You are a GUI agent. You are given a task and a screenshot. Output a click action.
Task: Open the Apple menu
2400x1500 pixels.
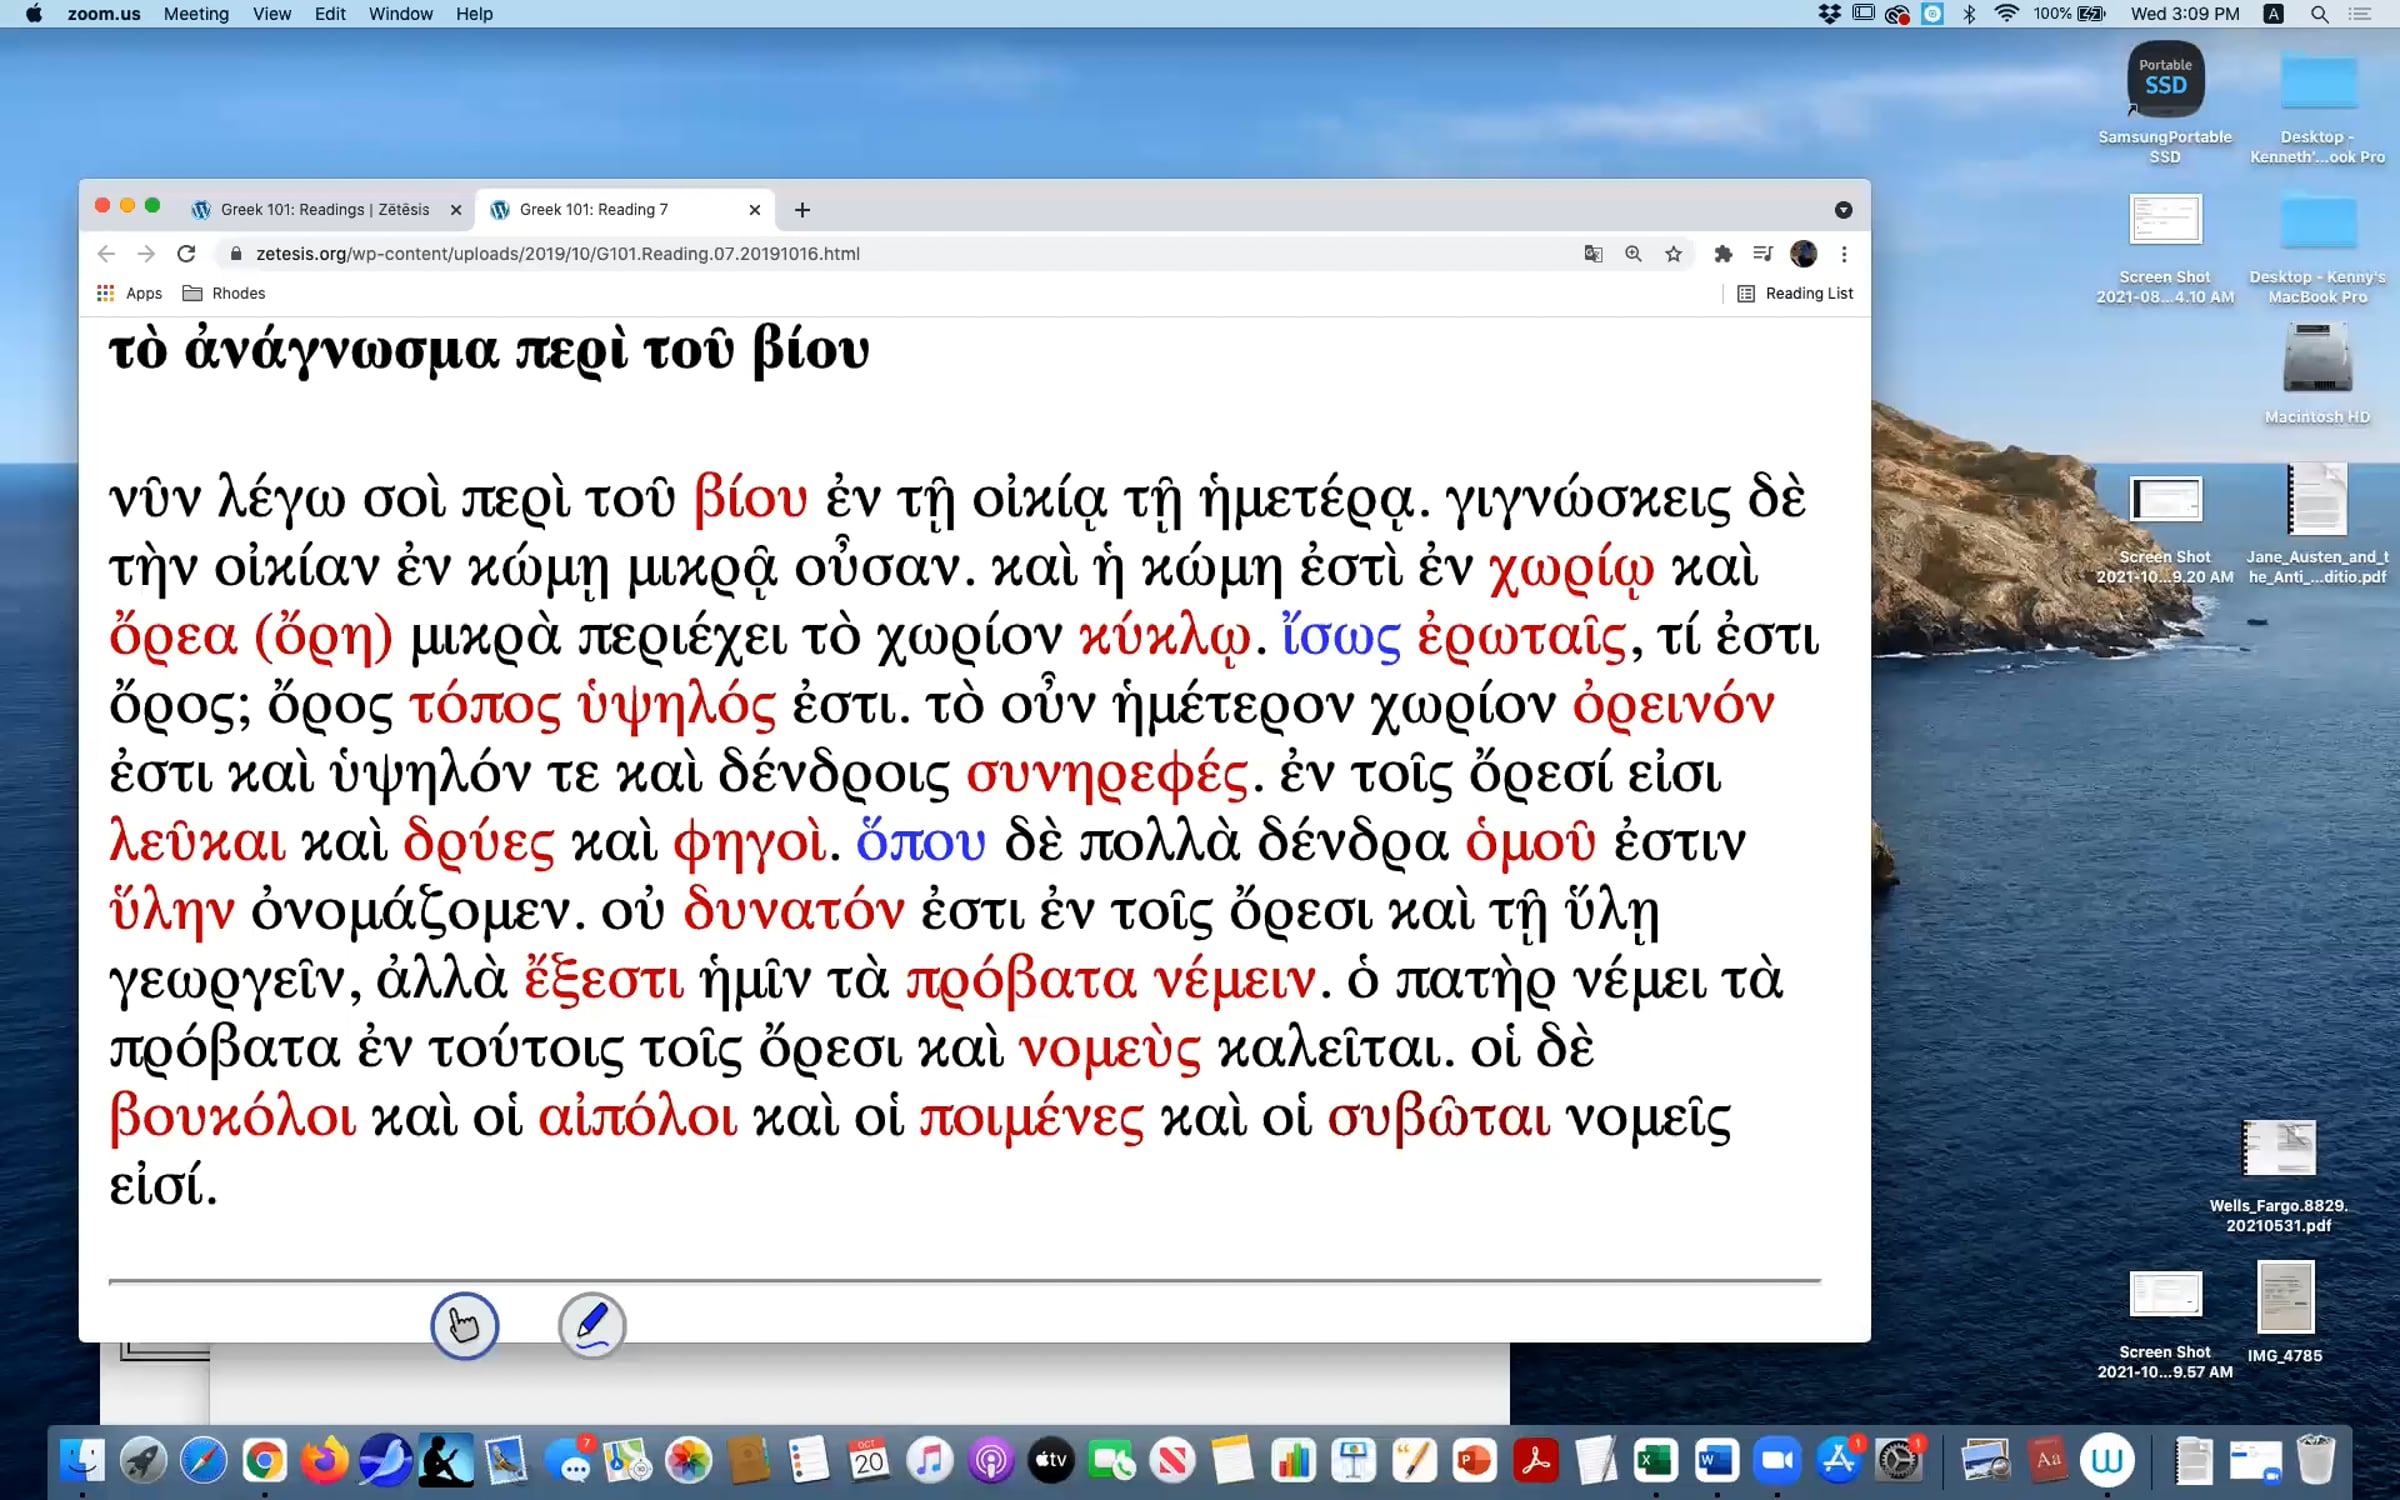(x=34, y=14)
